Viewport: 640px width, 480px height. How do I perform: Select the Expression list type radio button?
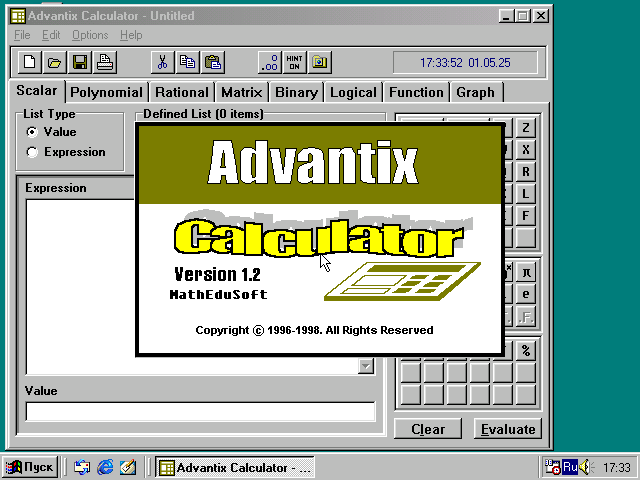(33, 152)
